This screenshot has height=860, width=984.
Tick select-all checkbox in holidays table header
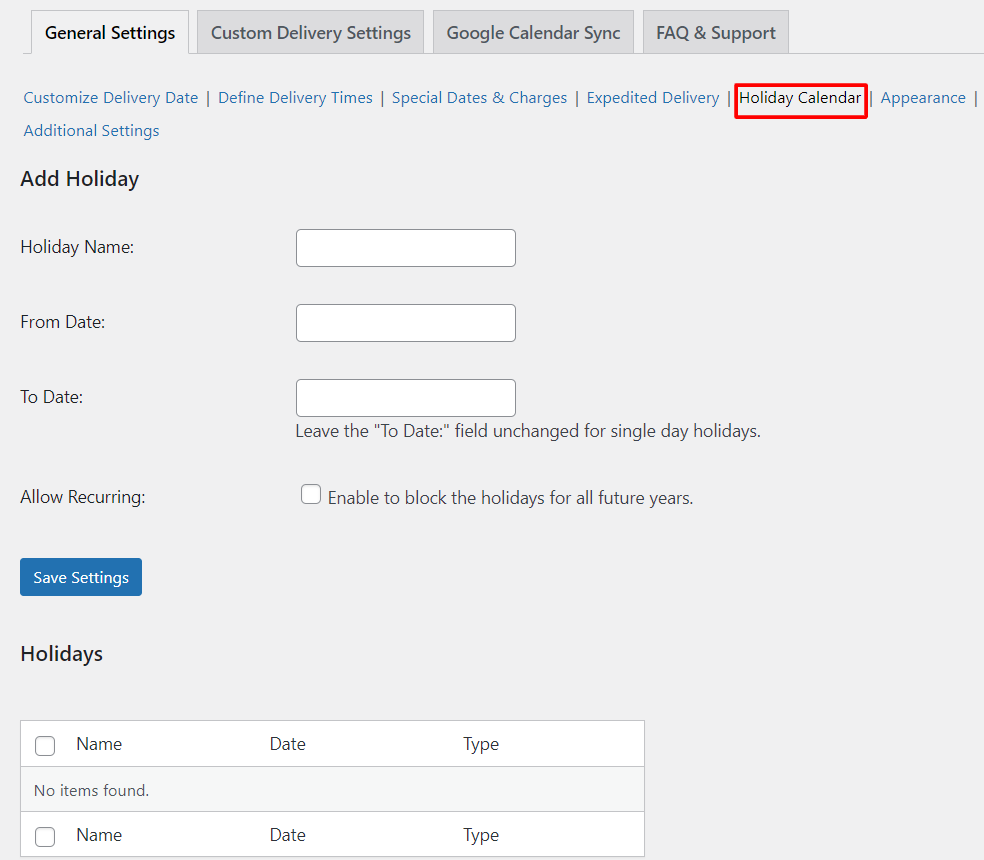(x=45, y=745)
